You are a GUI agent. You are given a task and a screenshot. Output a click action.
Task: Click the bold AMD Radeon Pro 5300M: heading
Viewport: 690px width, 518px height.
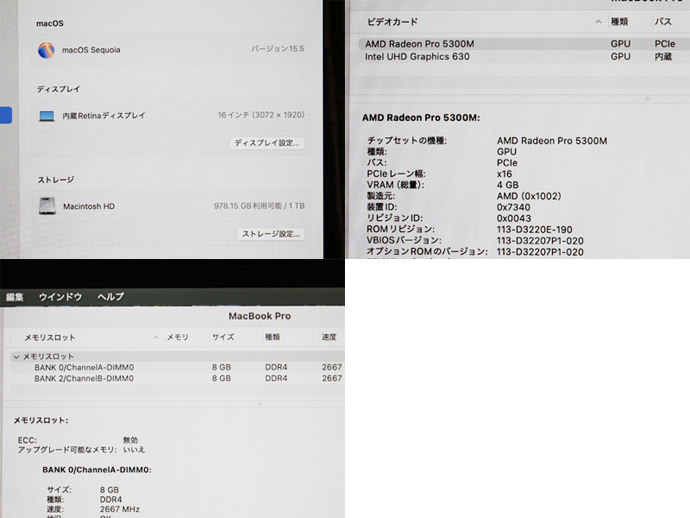pos(421,118)
